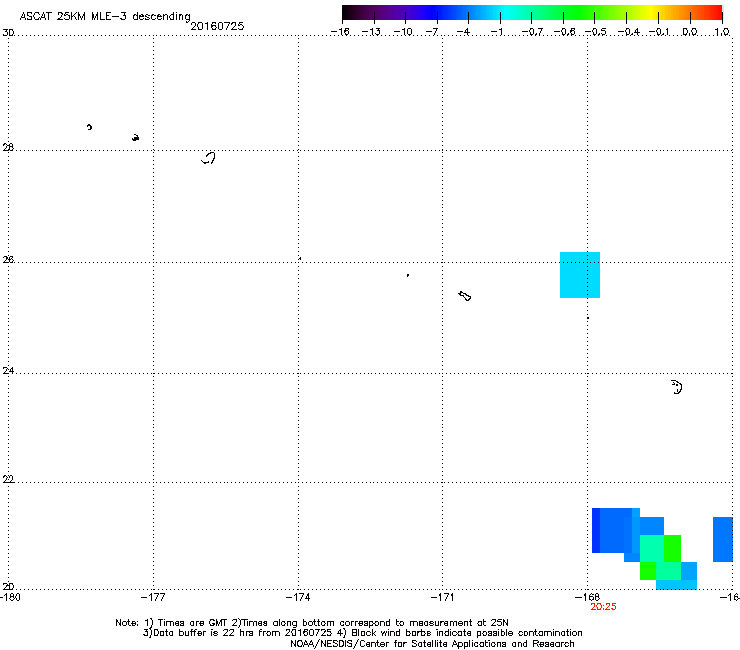
Task: Click the color bar label 0.0
Action: point(690,32)
